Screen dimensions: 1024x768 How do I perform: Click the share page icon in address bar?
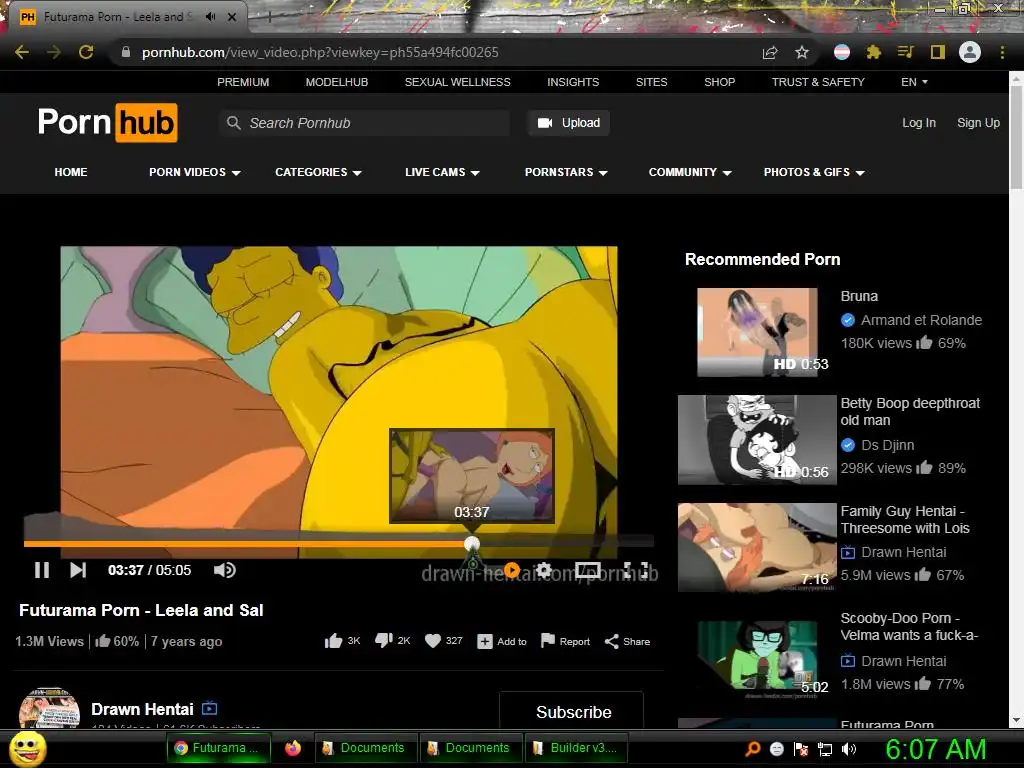[770, 52]
